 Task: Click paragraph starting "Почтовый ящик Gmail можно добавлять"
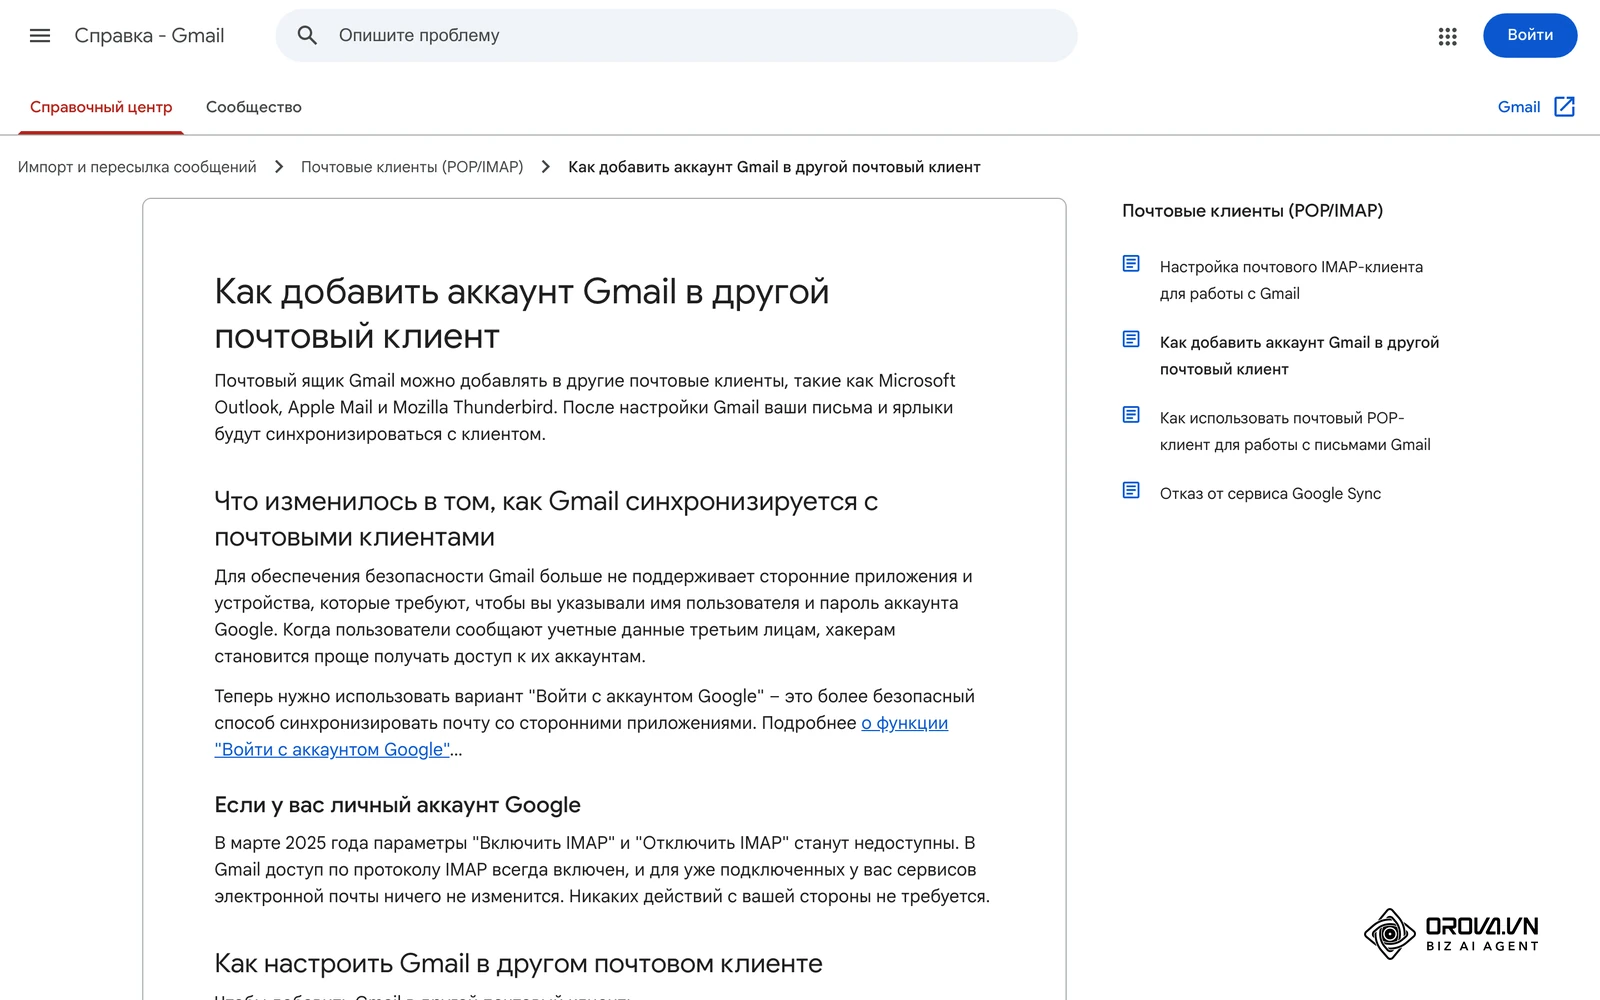(585, 407)
